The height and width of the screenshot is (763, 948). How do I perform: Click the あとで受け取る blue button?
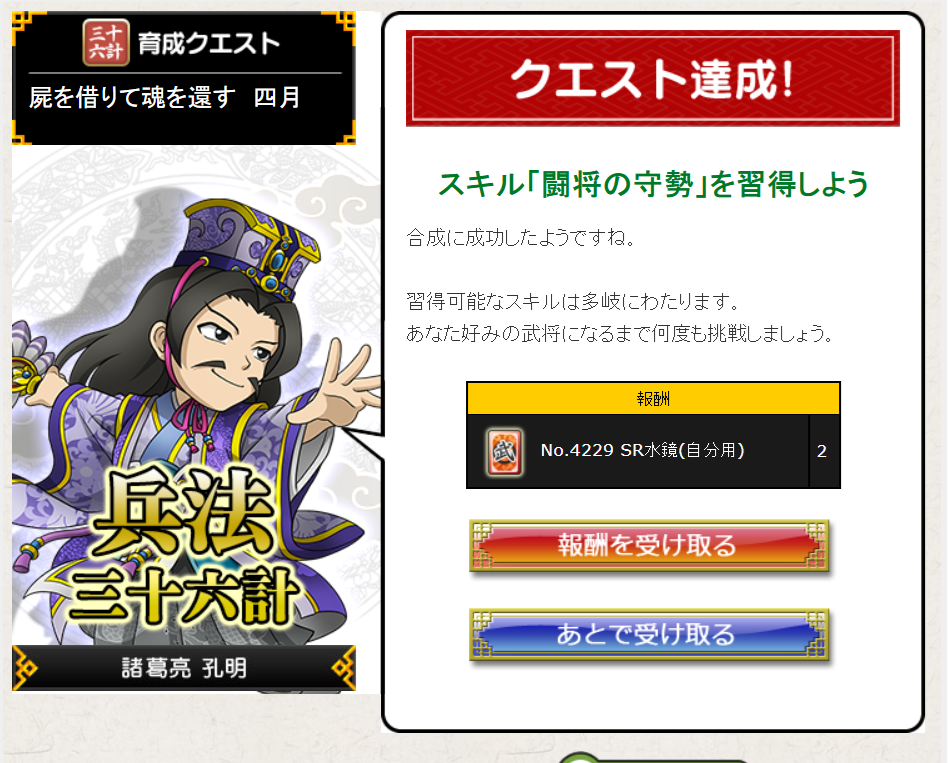649,634
